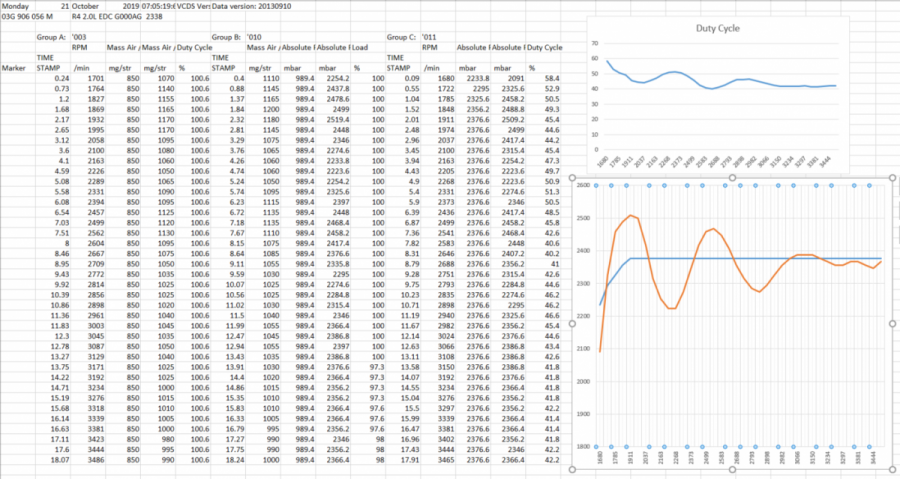The height and width of the screenshot is (479, 900).
Task: Click the right-middle resize handle of the selected chart
Action: click(892, 324)
